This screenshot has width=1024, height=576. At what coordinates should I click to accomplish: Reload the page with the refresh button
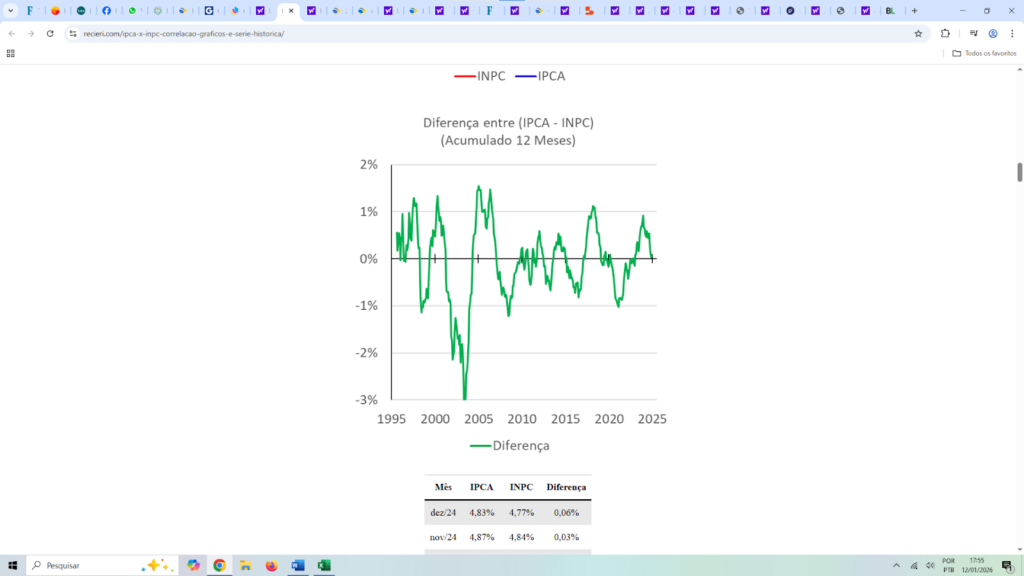pos(50,33)
